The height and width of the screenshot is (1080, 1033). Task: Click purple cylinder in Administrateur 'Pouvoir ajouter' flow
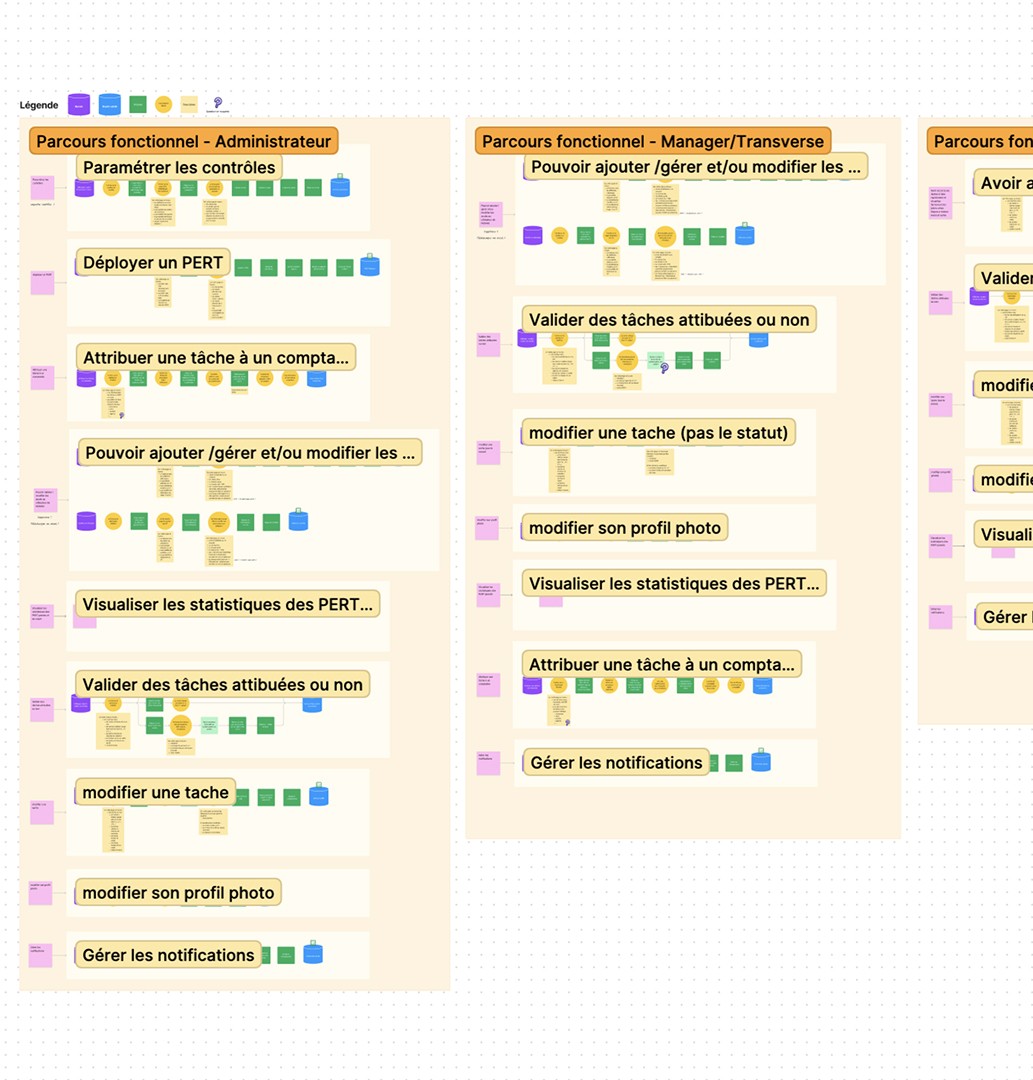click(x=86, y=521)
